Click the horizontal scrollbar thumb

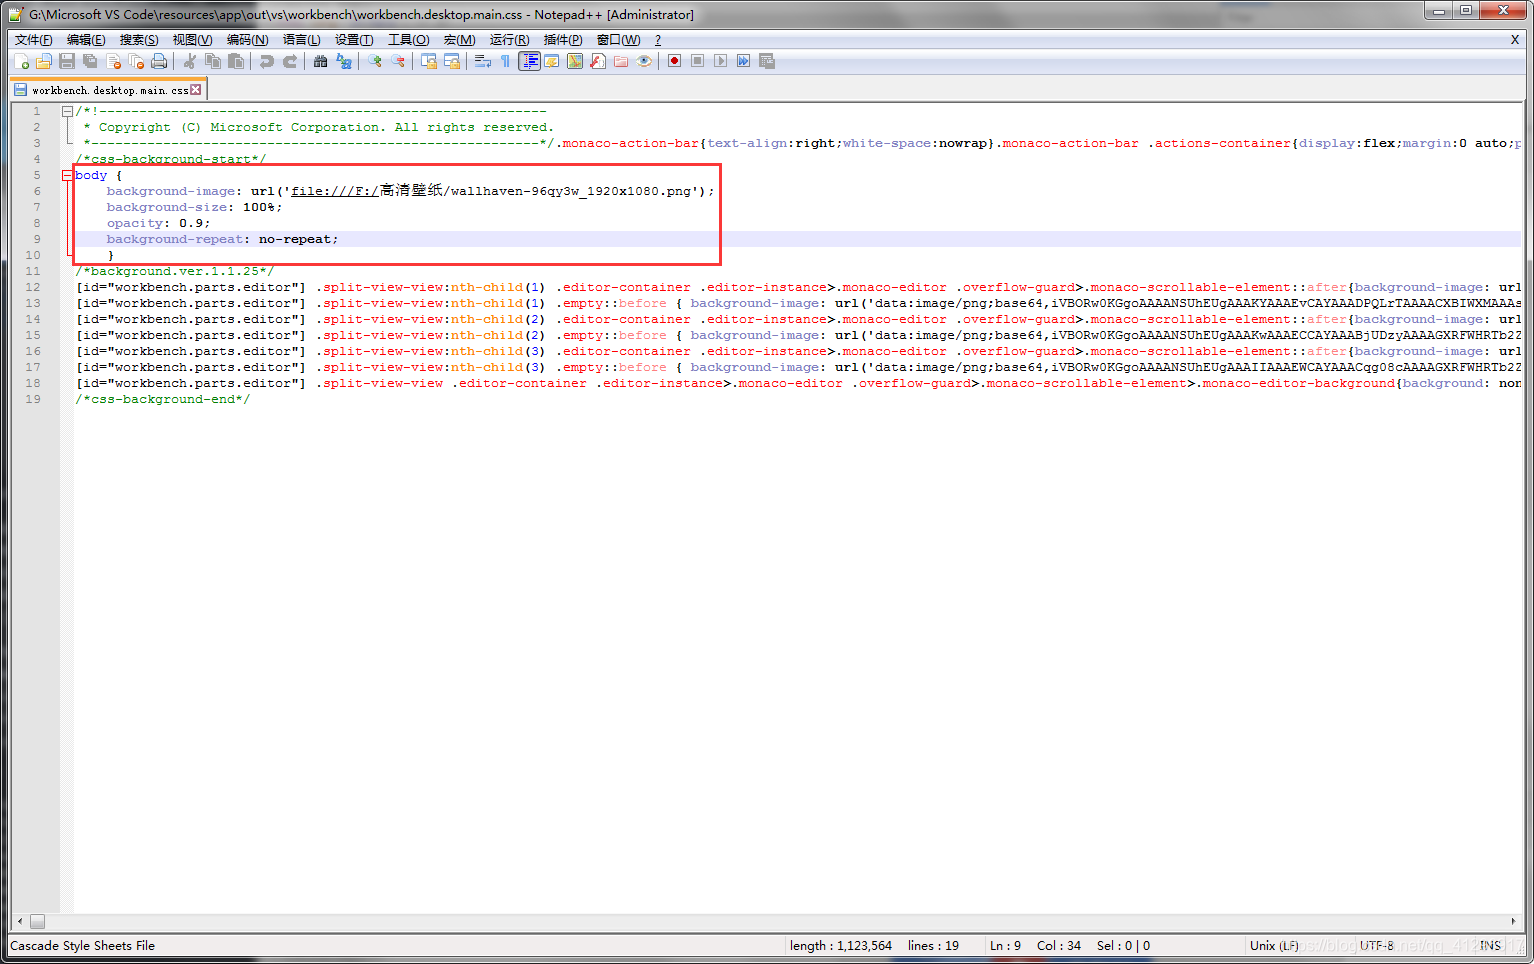coord(37,921)
